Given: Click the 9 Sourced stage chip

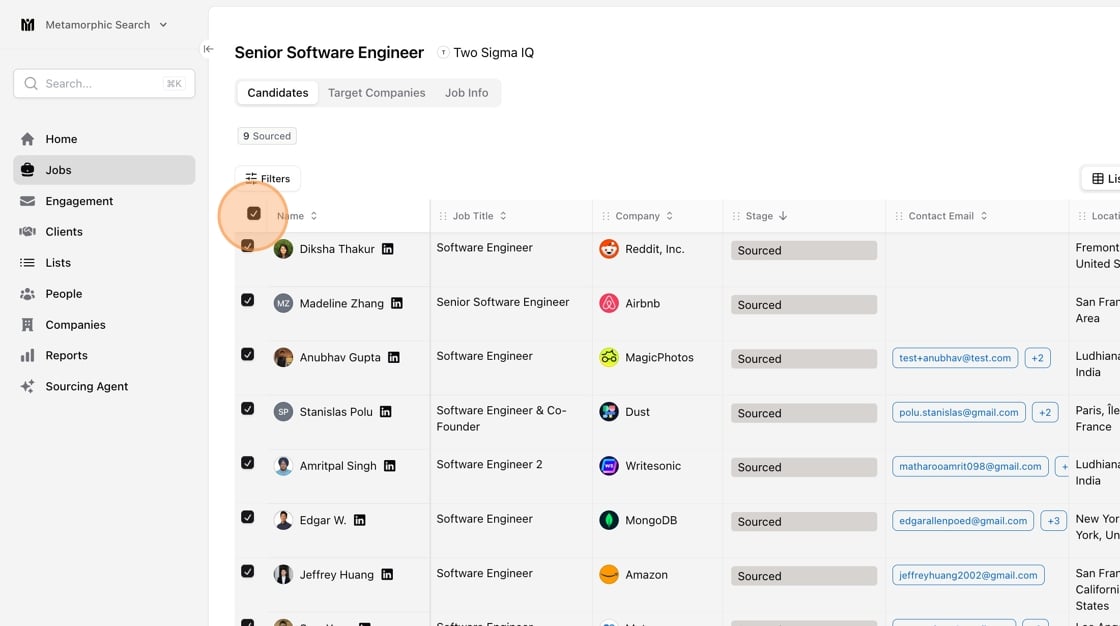Looking at the screenshot, I should tap(267, 136).
